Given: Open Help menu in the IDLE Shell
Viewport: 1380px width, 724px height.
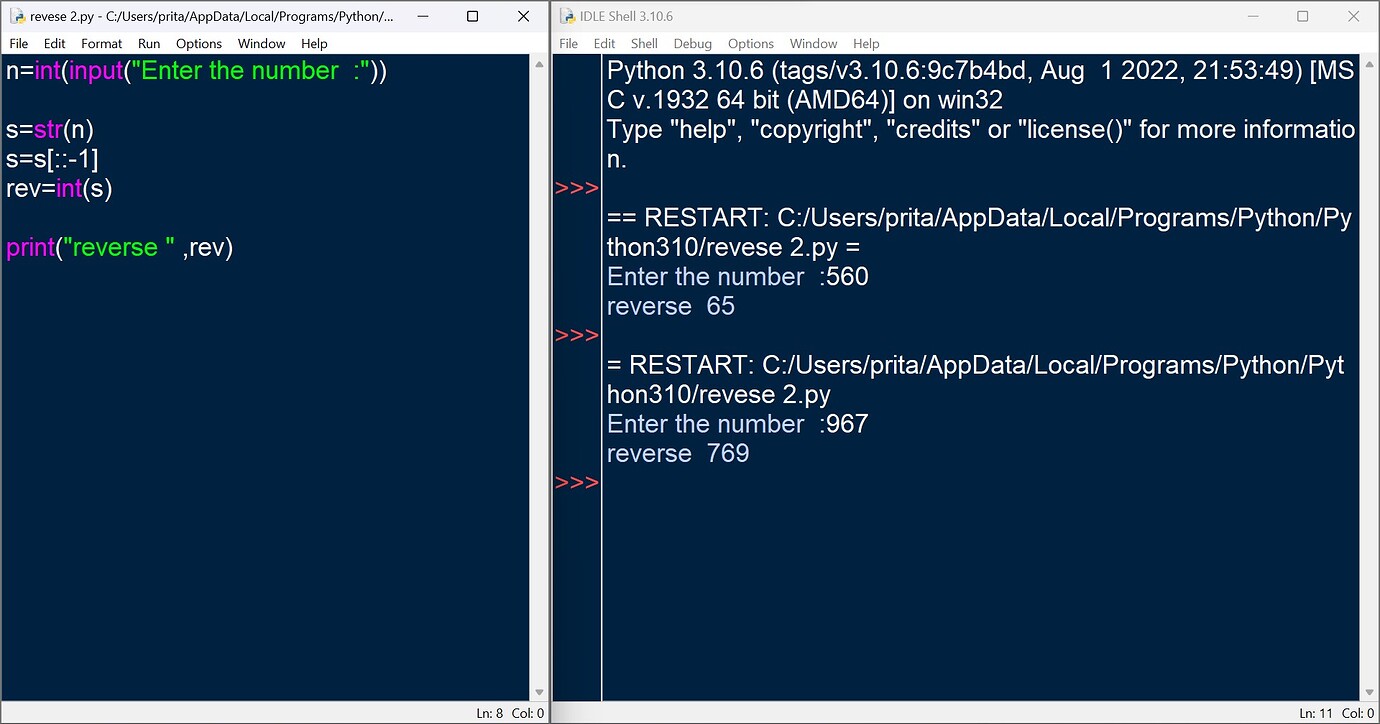Looking at the screenshot, I should (x=866, y=44).
